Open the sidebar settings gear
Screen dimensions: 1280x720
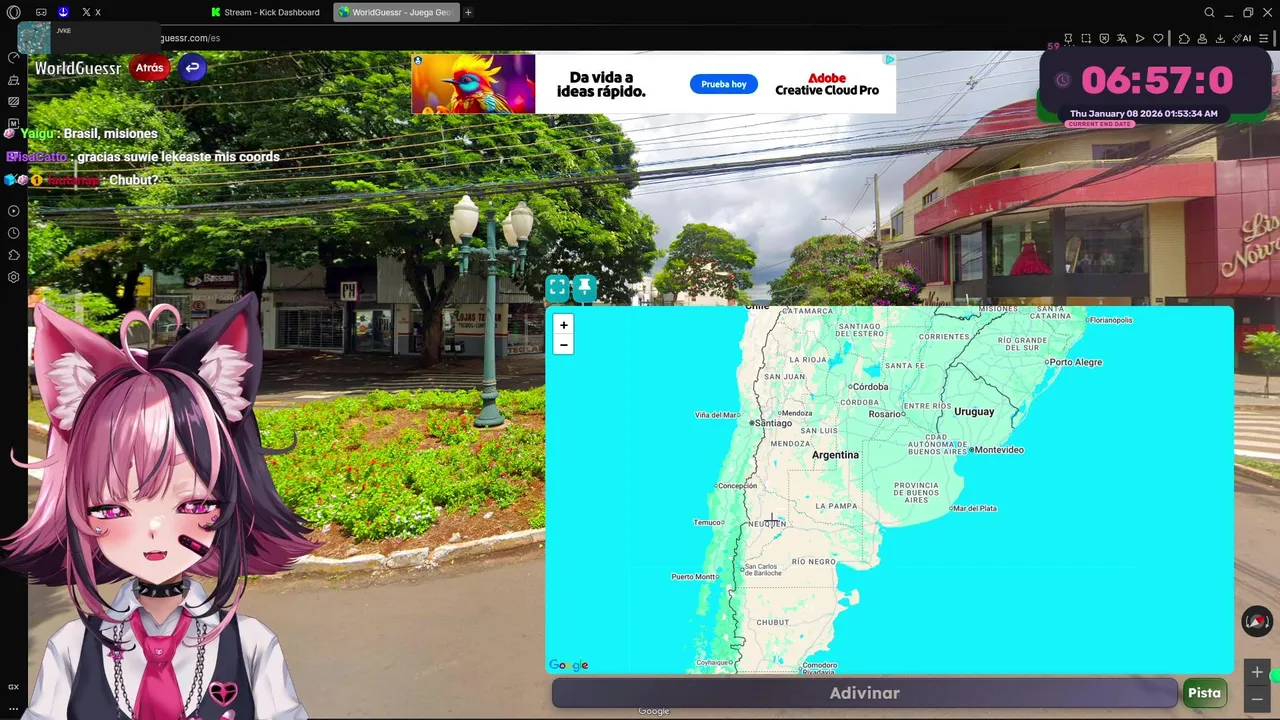click(14, 277)
